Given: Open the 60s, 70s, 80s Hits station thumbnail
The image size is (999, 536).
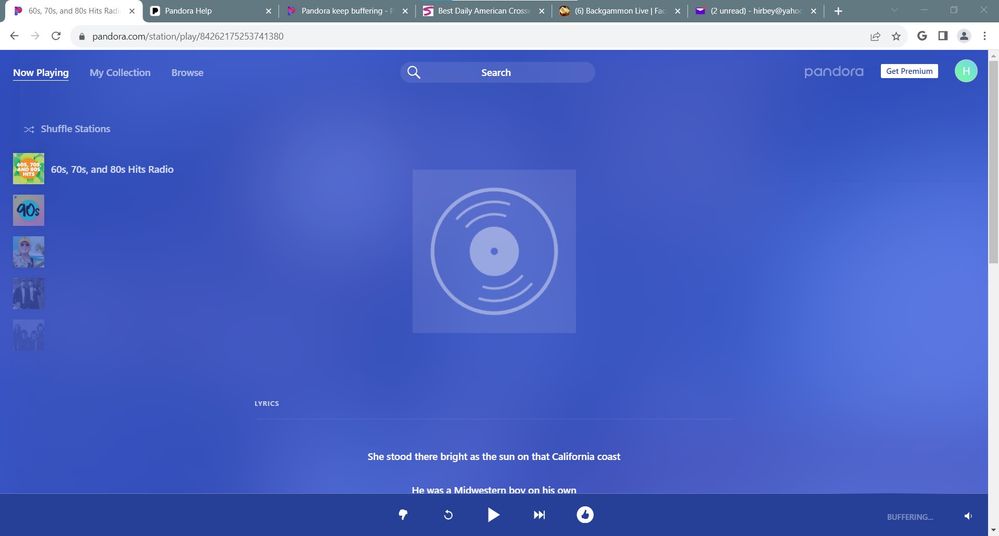Looking at the screenshot, I should pyautogui.click(x=29, y=169).
